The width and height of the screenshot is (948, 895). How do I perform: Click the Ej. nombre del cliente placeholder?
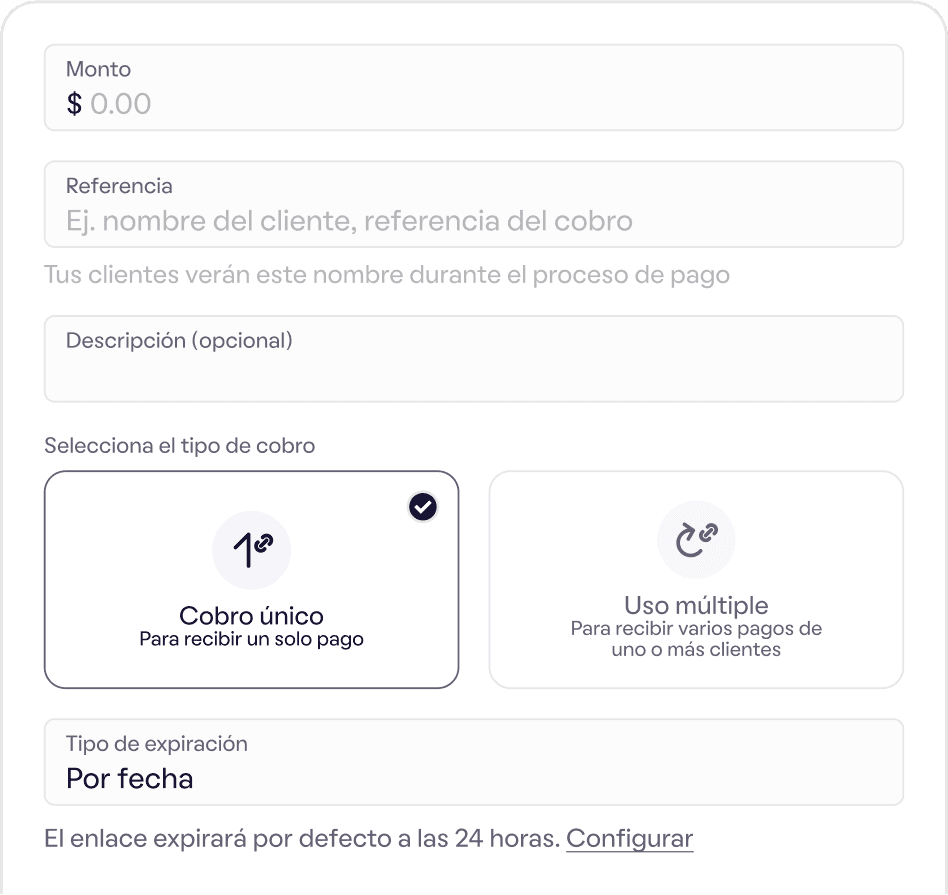tap(349, 221)
